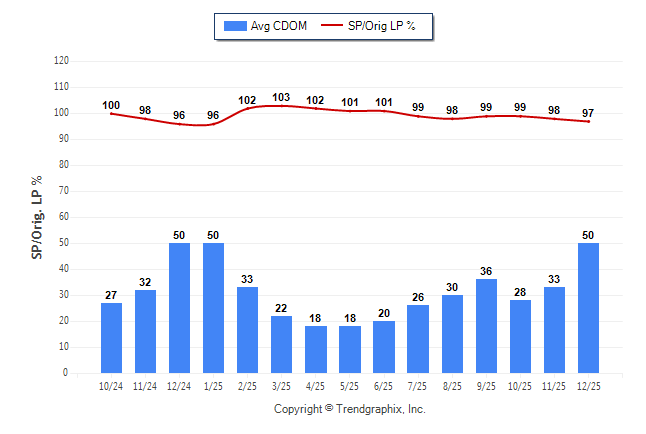Click the 6/25 bar showing 20

pos(383,347)
